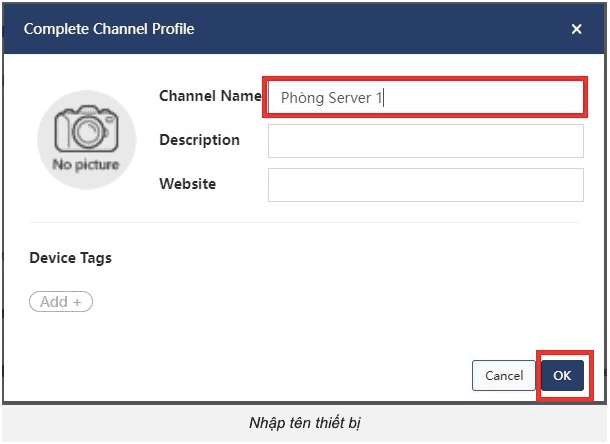This screenshot has width=610, height=444.
Task: Click the camera icon to upload picture
Action: pyautogui.click(x=85, y=130)
